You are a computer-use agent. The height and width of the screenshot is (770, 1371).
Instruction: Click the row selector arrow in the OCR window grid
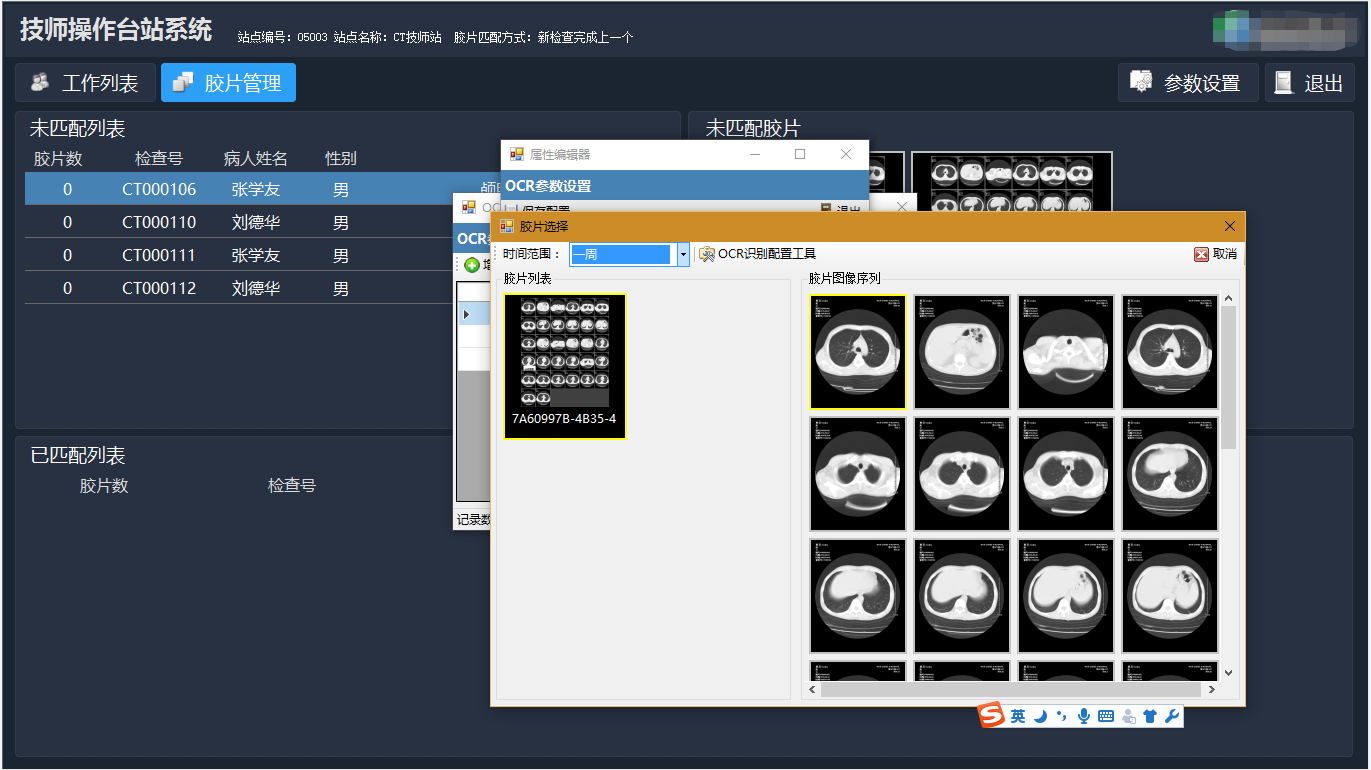466,315
